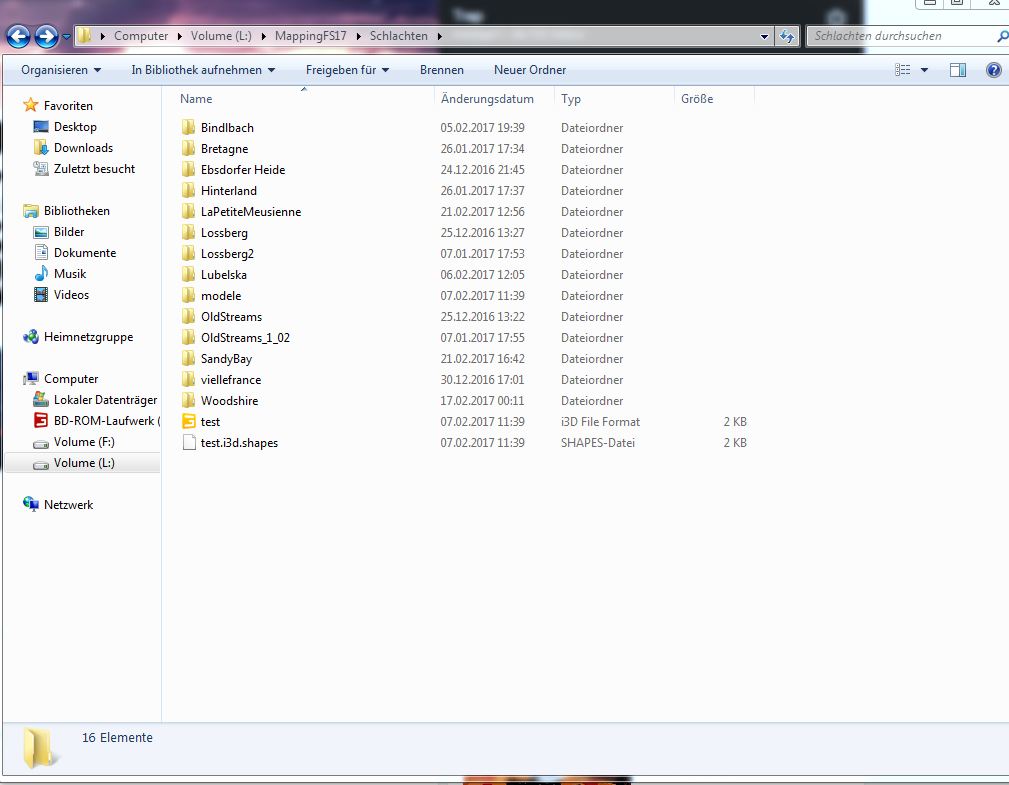
Task: Select the test i3D file icon
Action: coord(189,422)
